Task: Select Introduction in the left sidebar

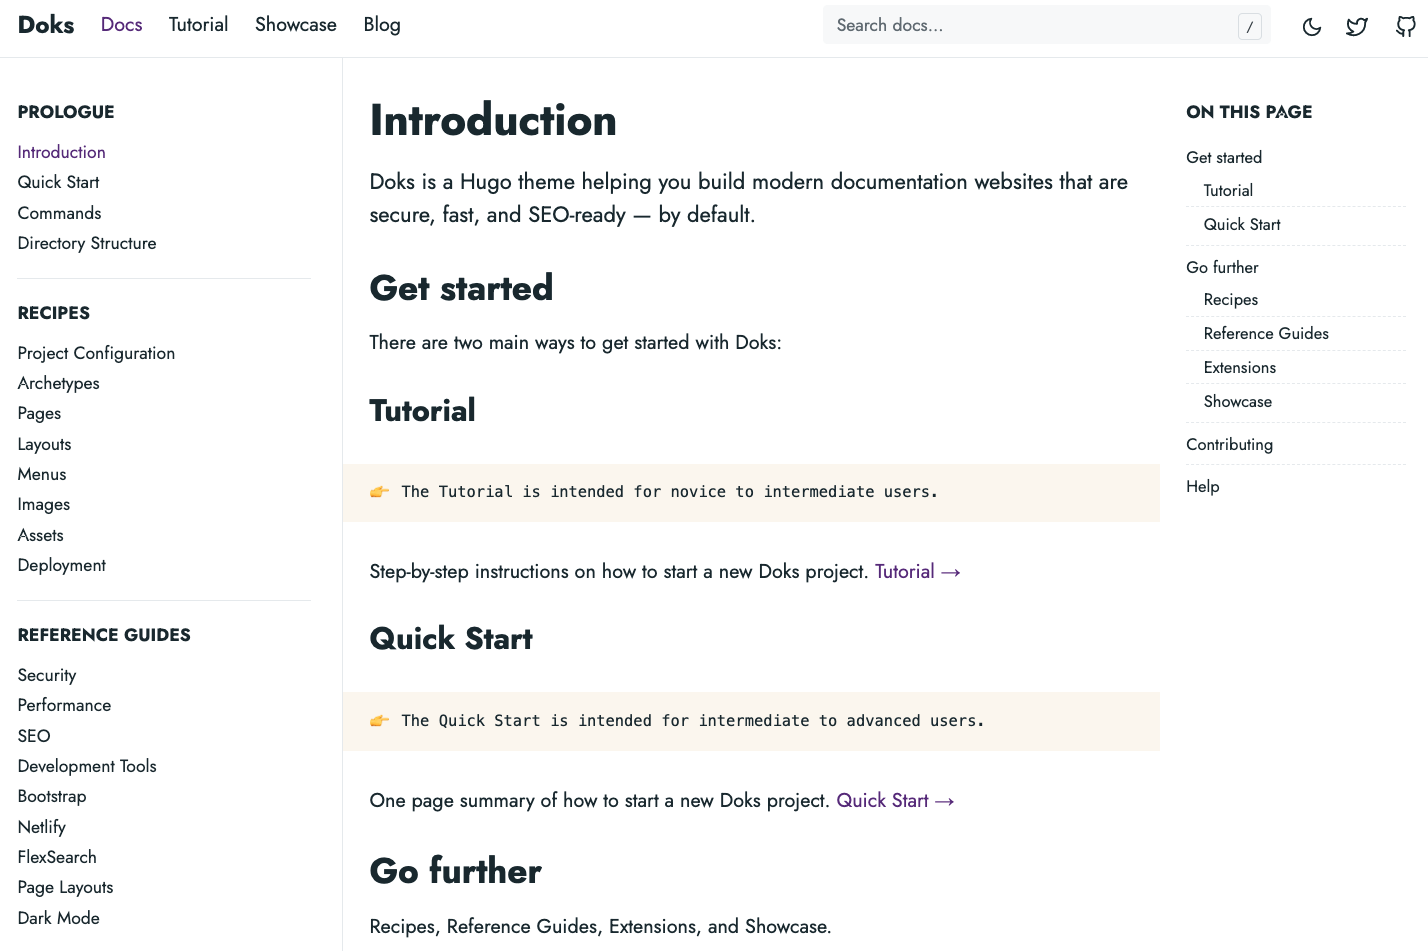Action: coord(62,152)
